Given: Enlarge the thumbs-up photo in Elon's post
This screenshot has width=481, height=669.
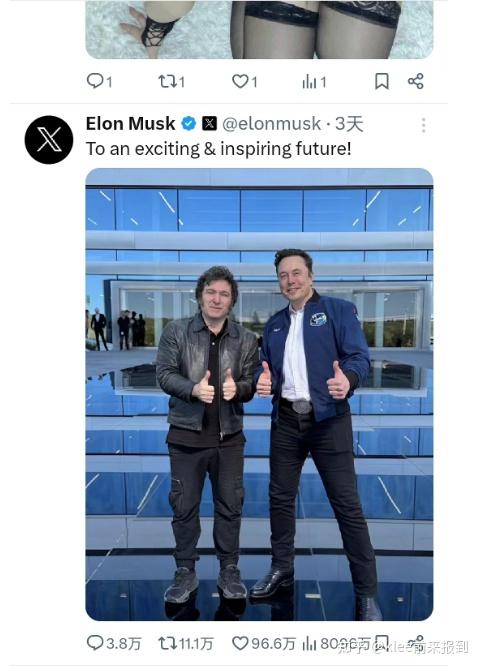Looking at the screenshot, I should point(259,394).
